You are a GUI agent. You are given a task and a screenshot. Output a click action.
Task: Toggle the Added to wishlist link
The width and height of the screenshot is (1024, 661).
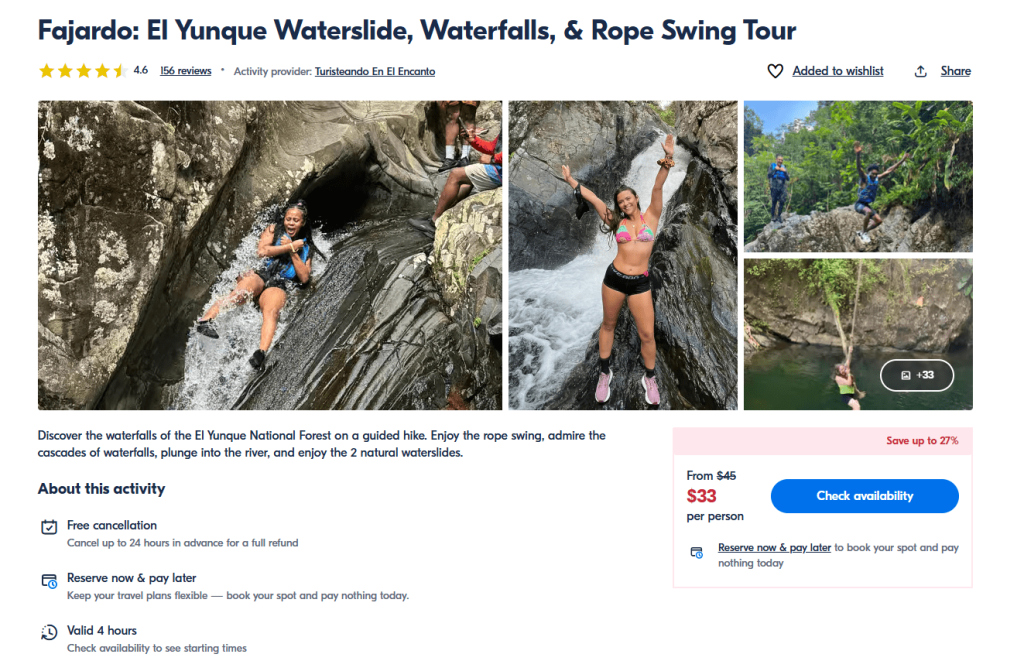pyautogui.click(x=838, y=71)
